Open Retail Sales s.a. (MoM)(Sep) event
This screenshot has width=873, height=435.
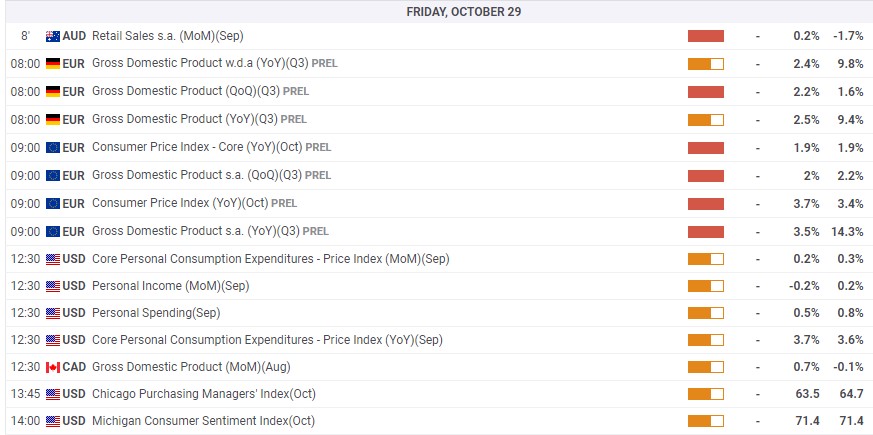click(168, 36)
